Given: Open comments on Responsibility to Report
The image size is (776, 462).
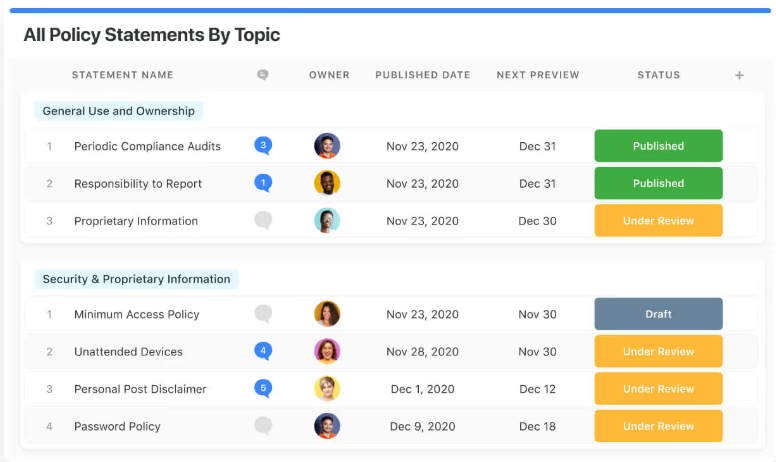Looking at the screenshot, I should click(x=263, y=184).
